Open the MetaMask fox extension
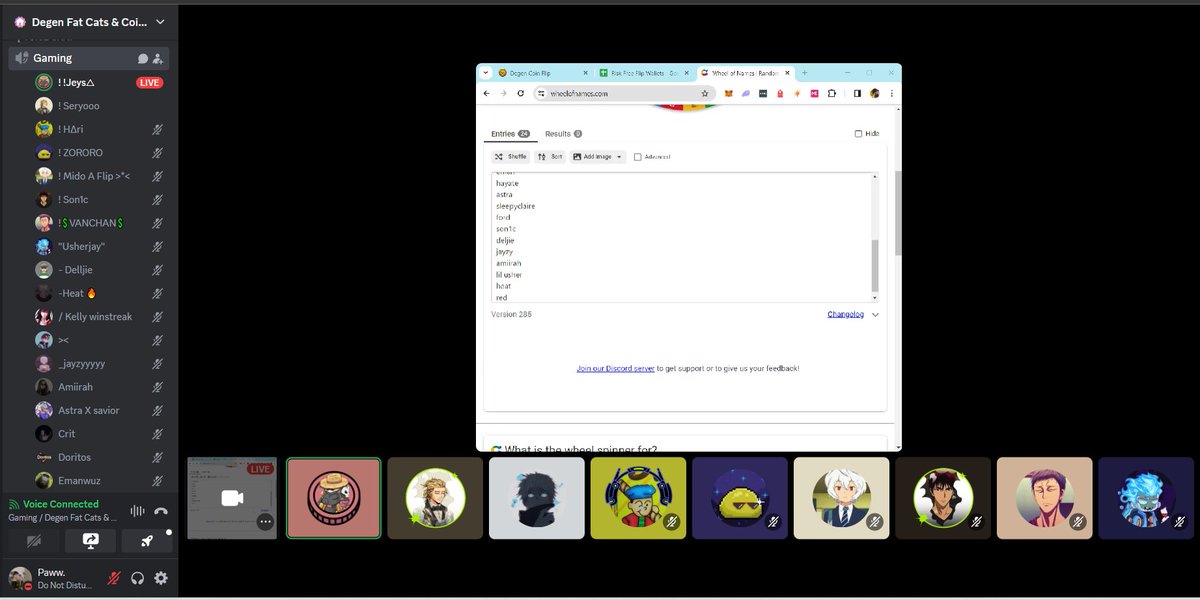The height and width of the screenshot is (600, 1200). pyautogui.click(x=728, y=93)
